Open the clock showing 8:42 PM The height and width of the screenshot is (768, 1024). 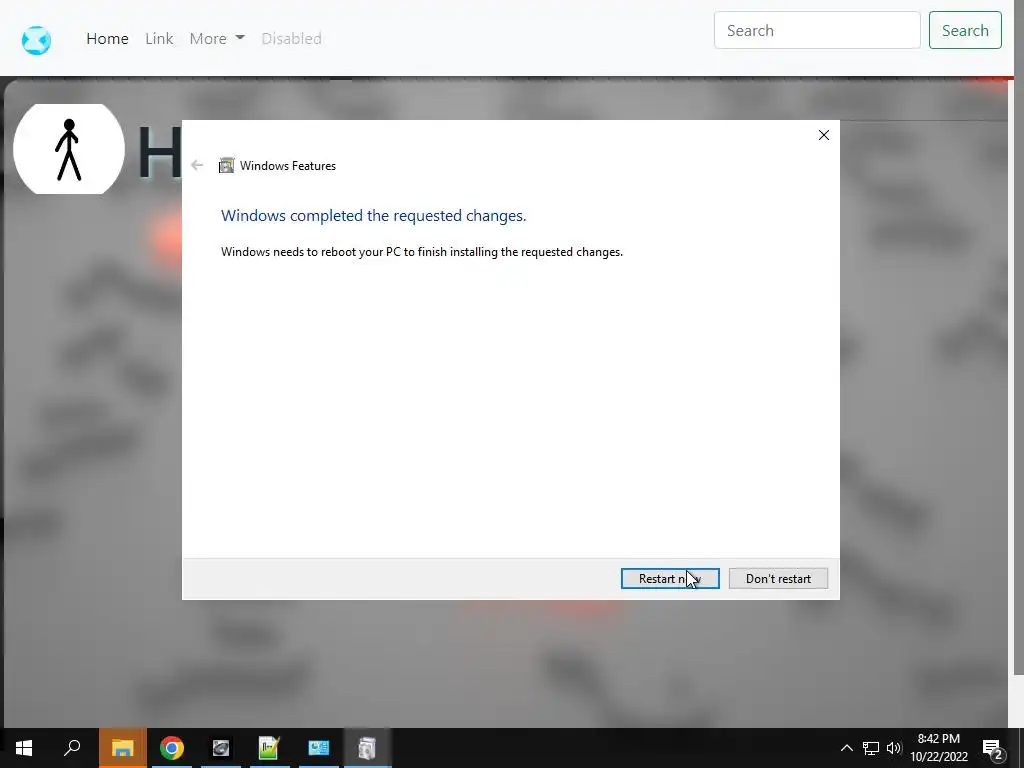click(939, 748)
